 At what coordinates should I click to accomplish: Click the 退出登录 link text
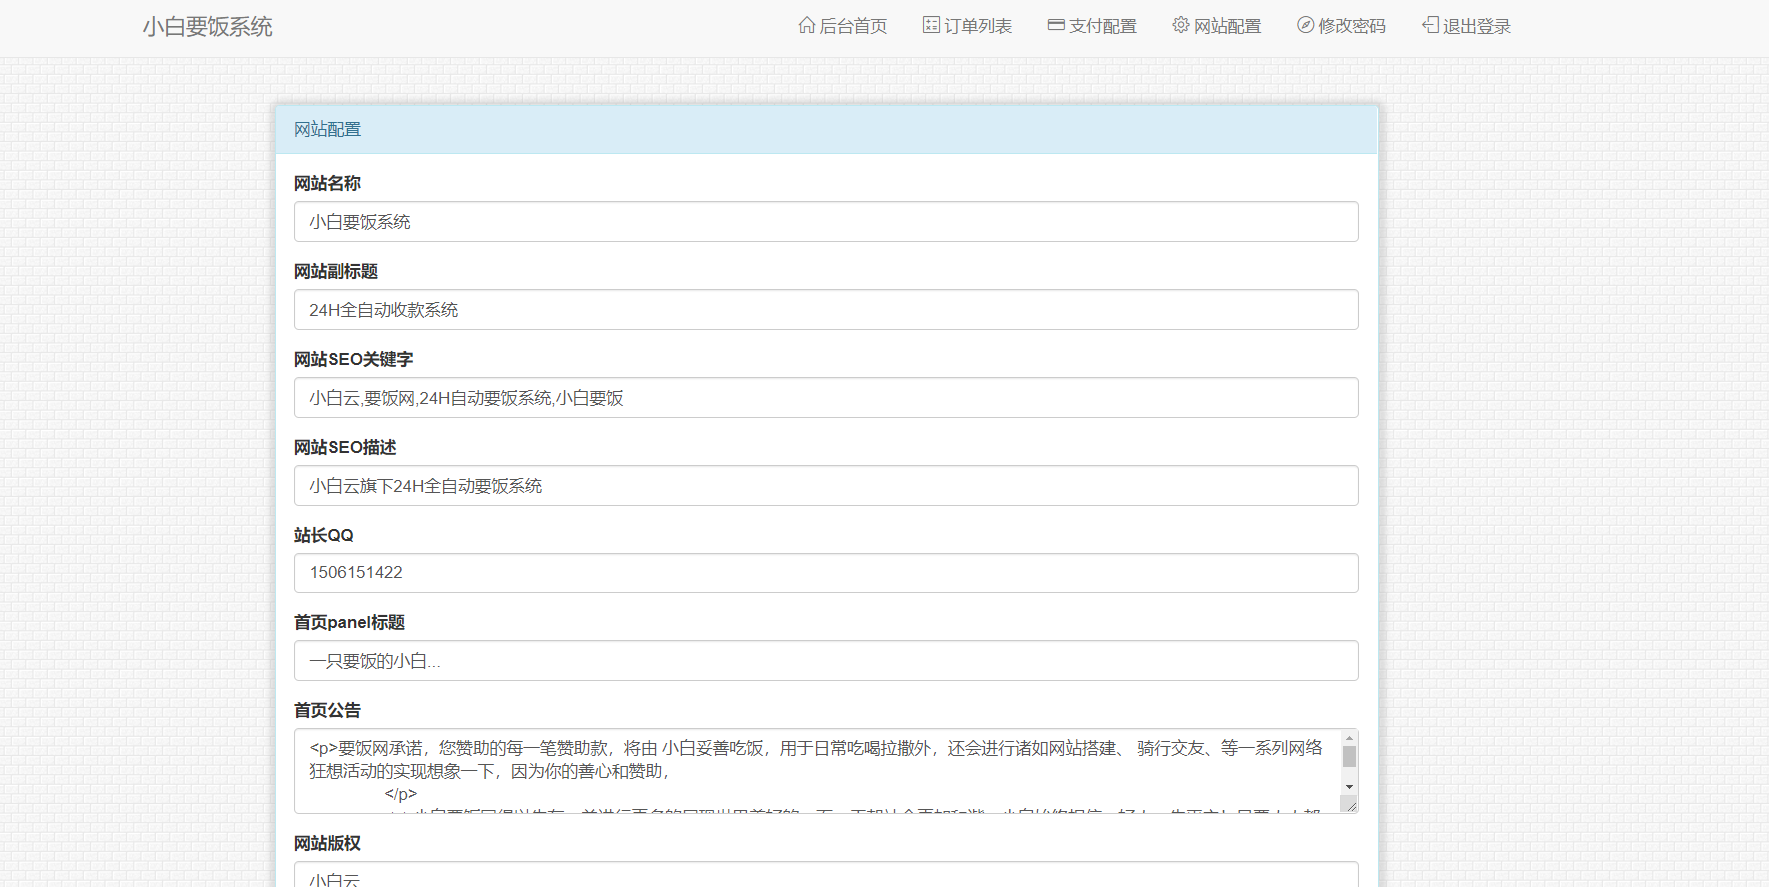pyautogui.click(x=1476, y=26)
